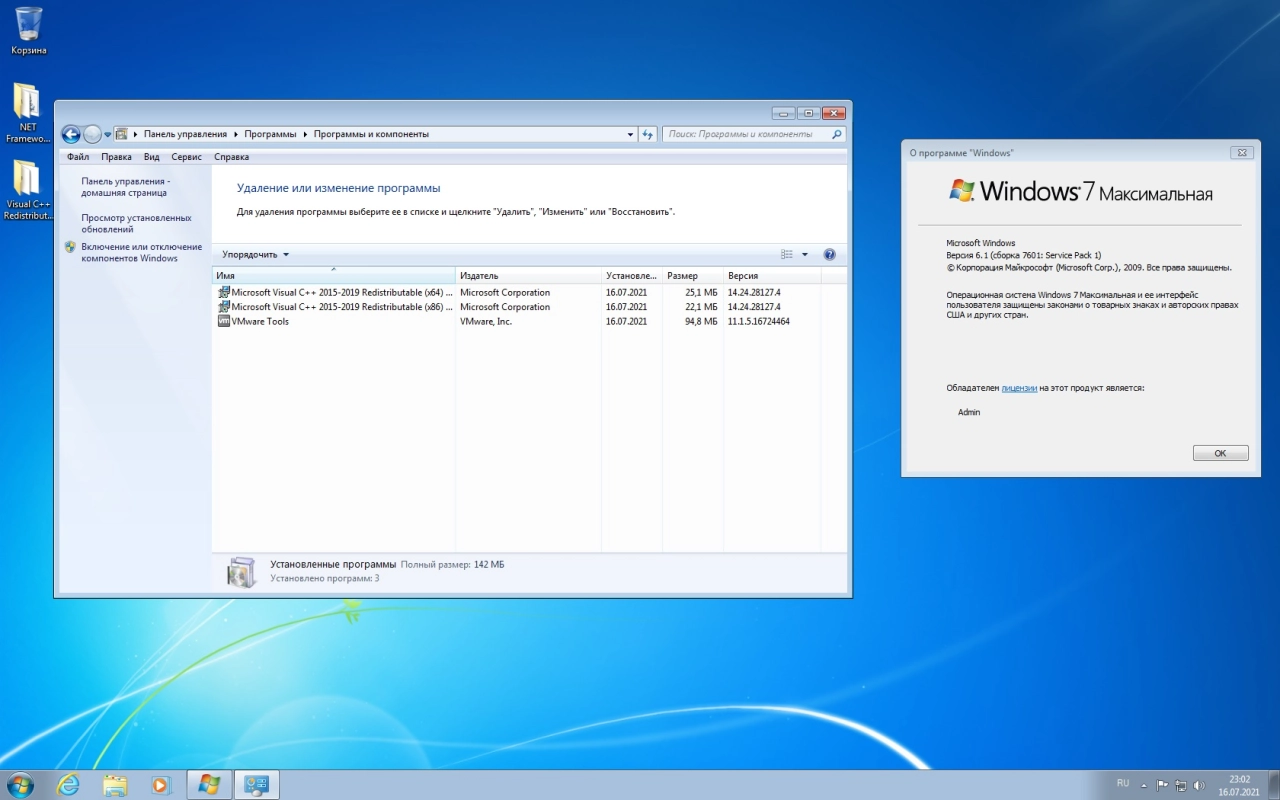
Task: Click the change view icon
Action: [x=787, y=255]
